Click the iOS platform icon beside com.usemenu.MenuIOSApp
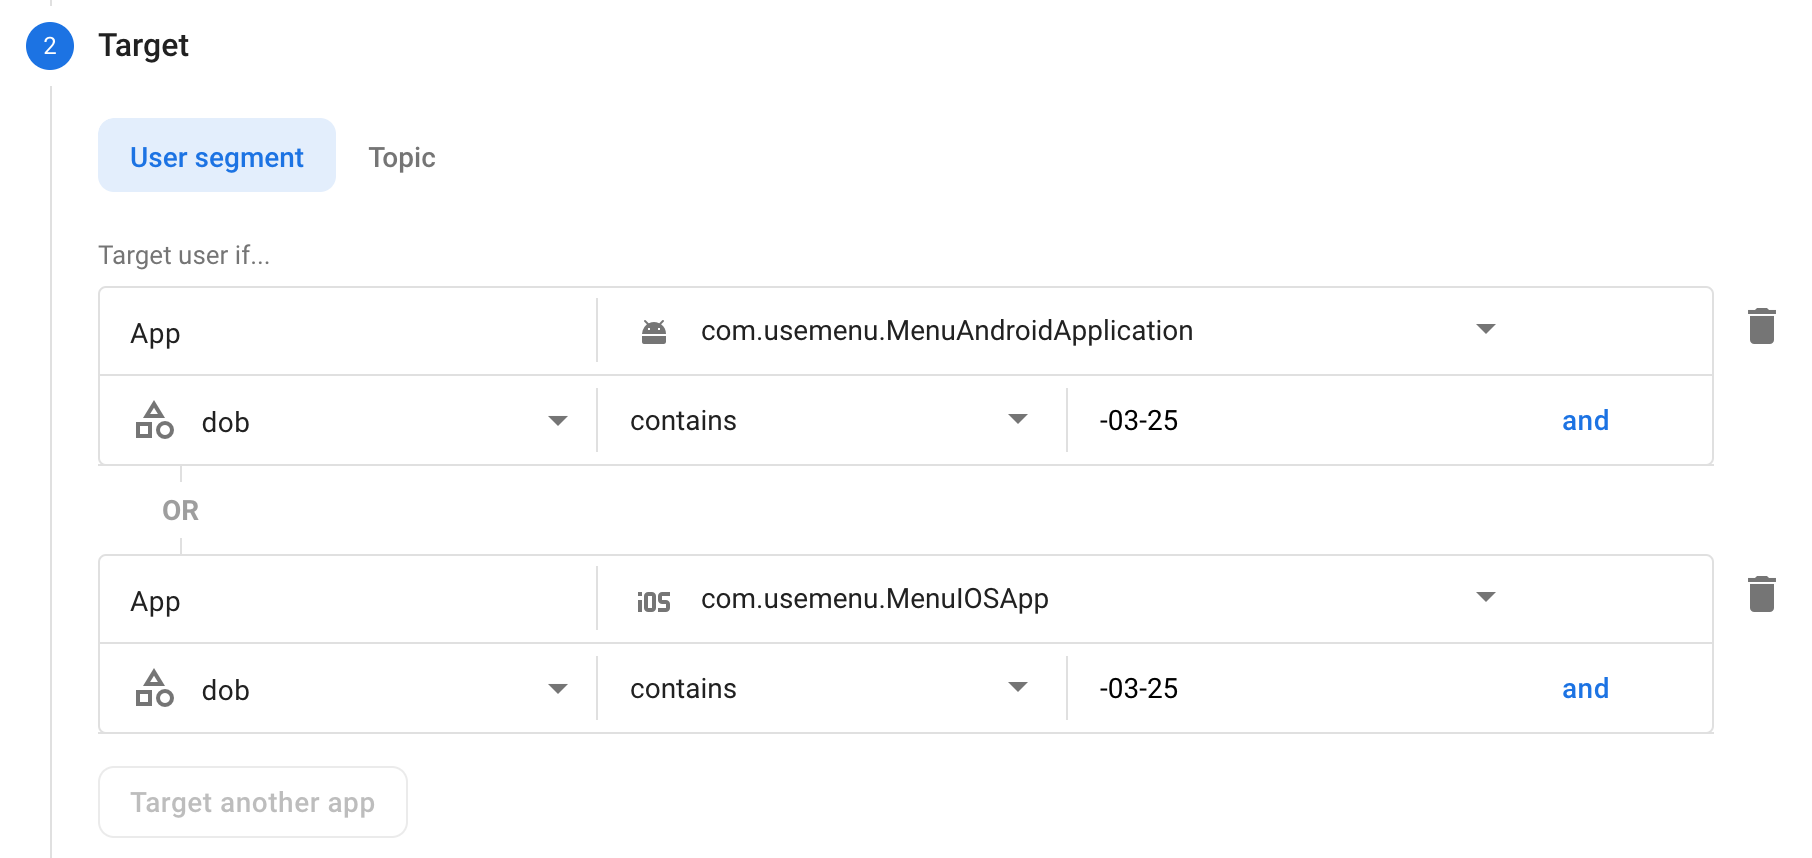 (653, 598)
